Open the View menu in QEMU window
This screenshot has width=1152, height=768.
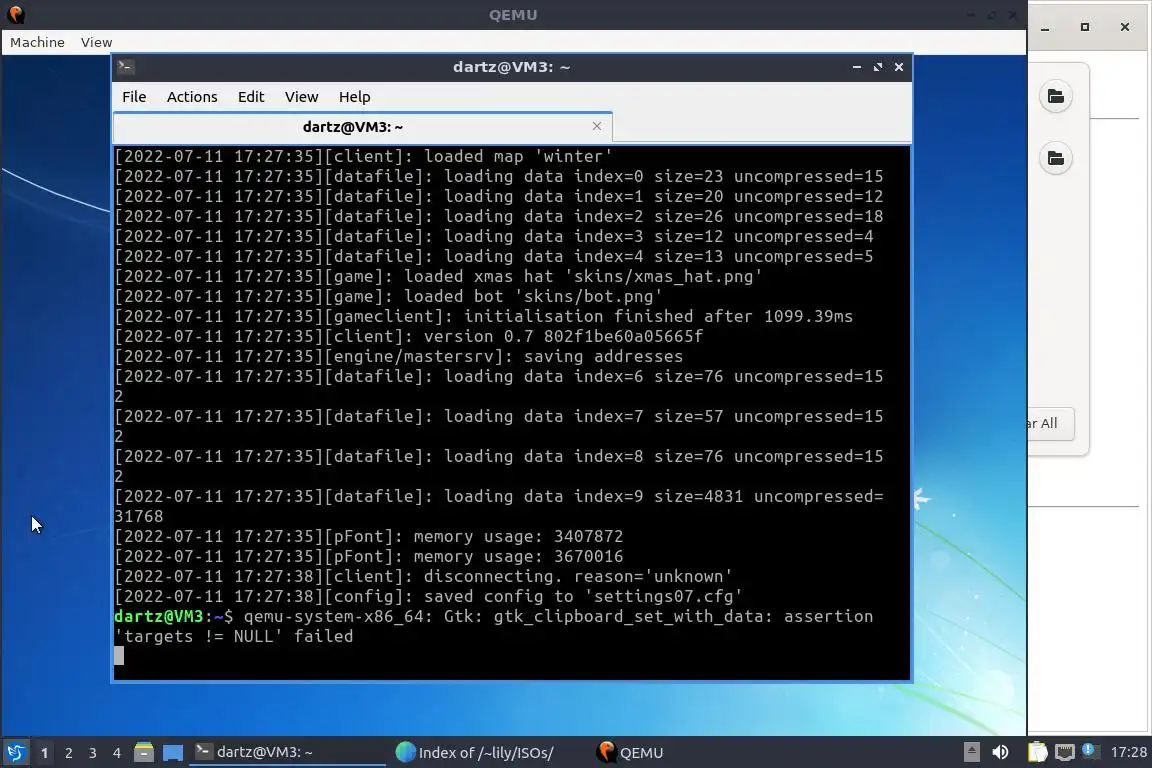click(x=96, y=42)
